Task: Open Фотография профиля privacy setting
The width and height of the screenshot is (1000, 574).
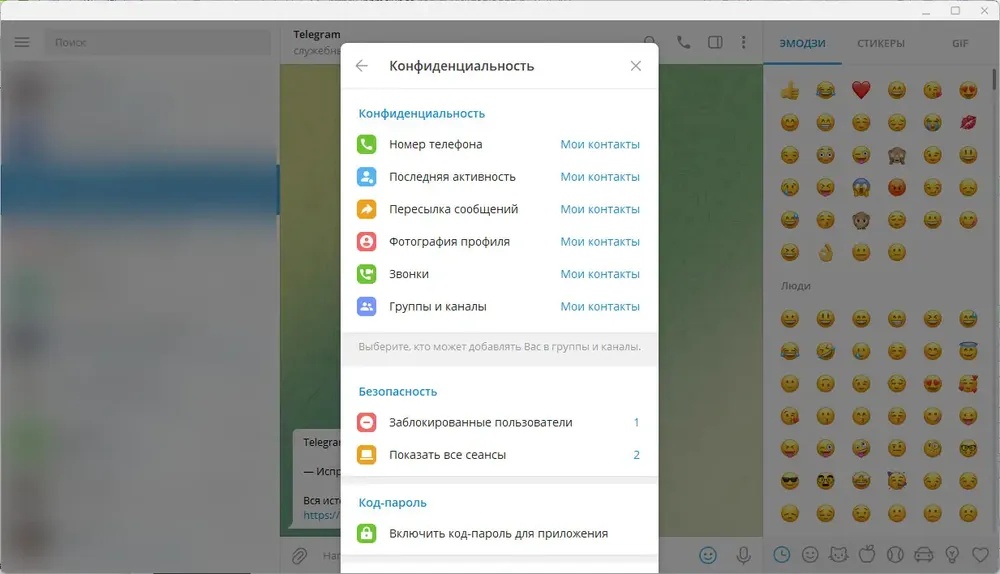Action: pos(499,242)
